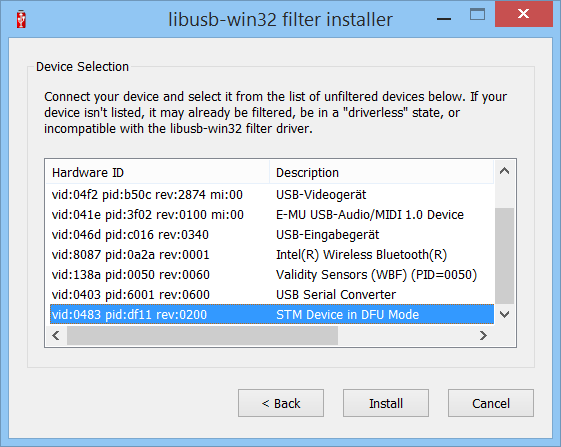Click the list's scroll down arrow
This screenshot has height=447, width=561.
point(504,314)
